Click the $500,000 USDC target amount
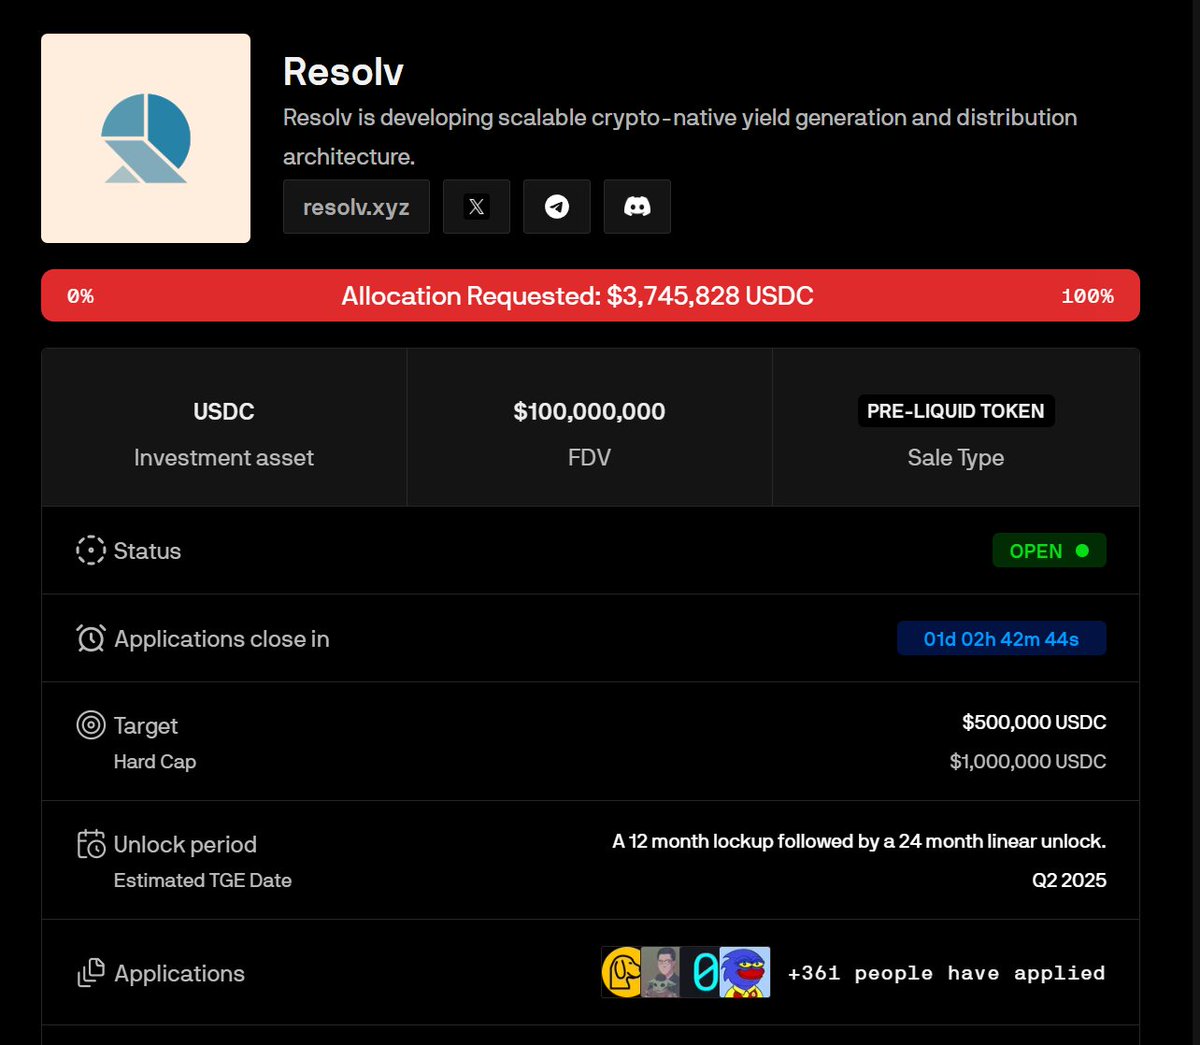Image resolution: width=1200 pixels, height=1045 pixels. point(1034,722)
